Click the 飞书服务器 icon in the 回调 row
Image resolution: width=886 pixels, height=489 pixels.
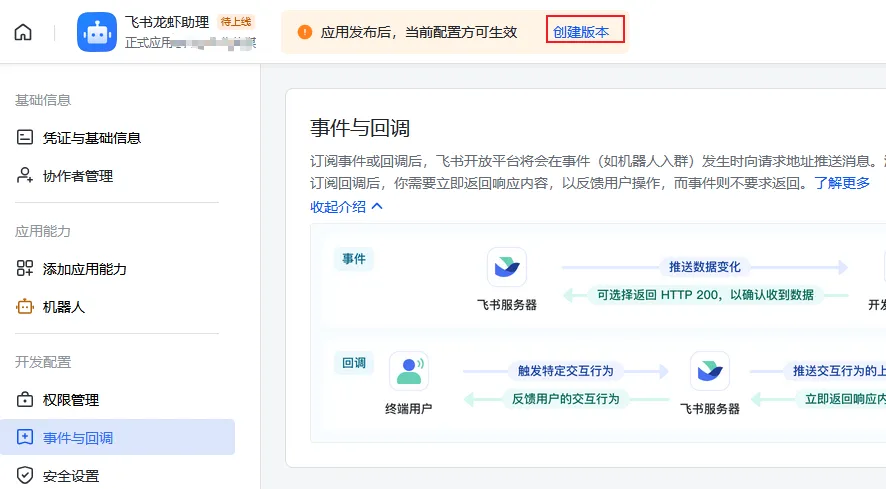click(710, 371)
